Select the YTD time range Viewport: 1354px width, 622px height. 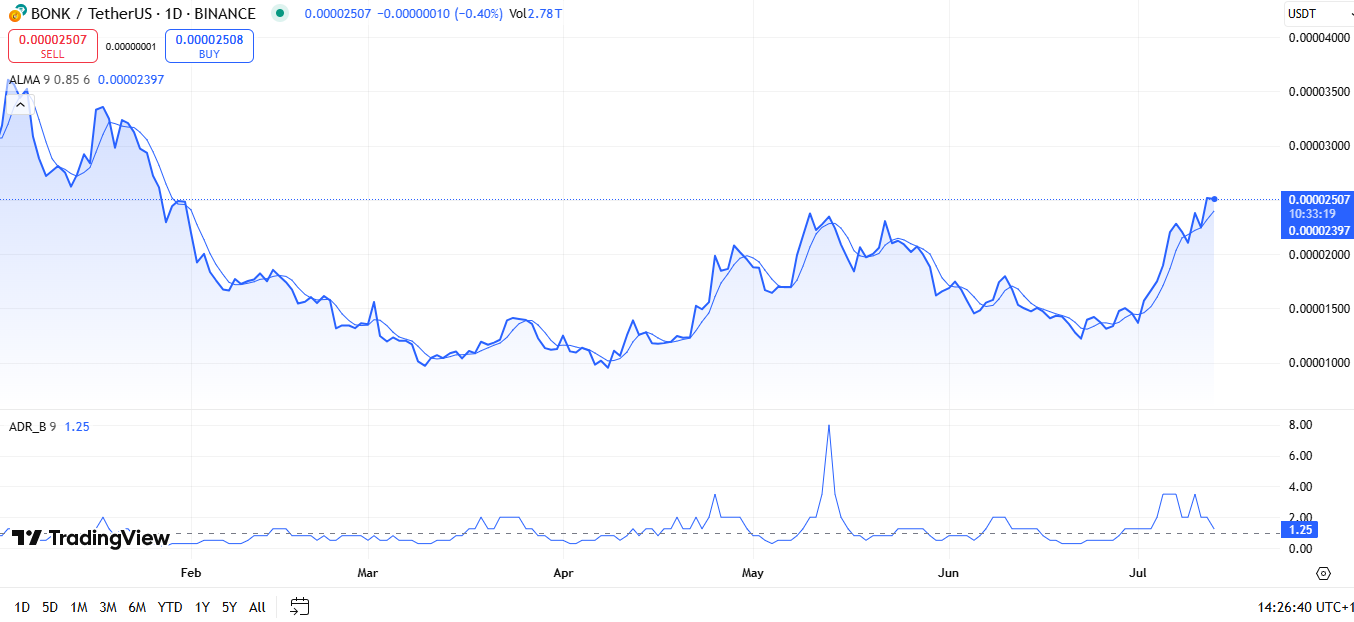170,606
